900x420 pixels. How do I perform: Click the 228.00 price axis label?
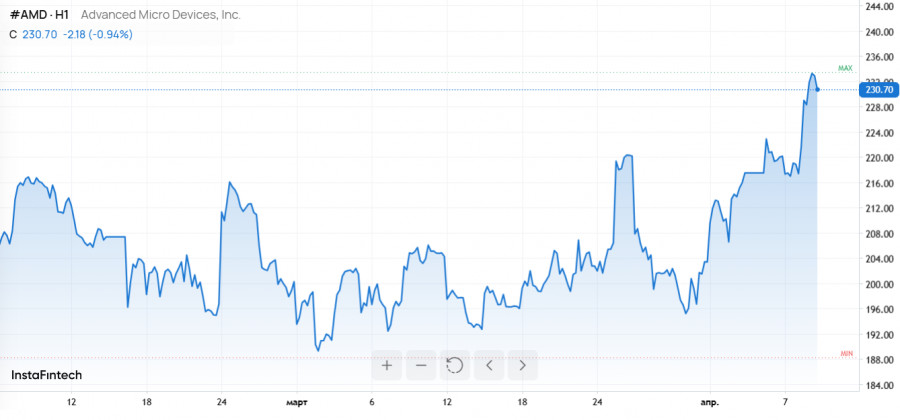coord(879,107)
